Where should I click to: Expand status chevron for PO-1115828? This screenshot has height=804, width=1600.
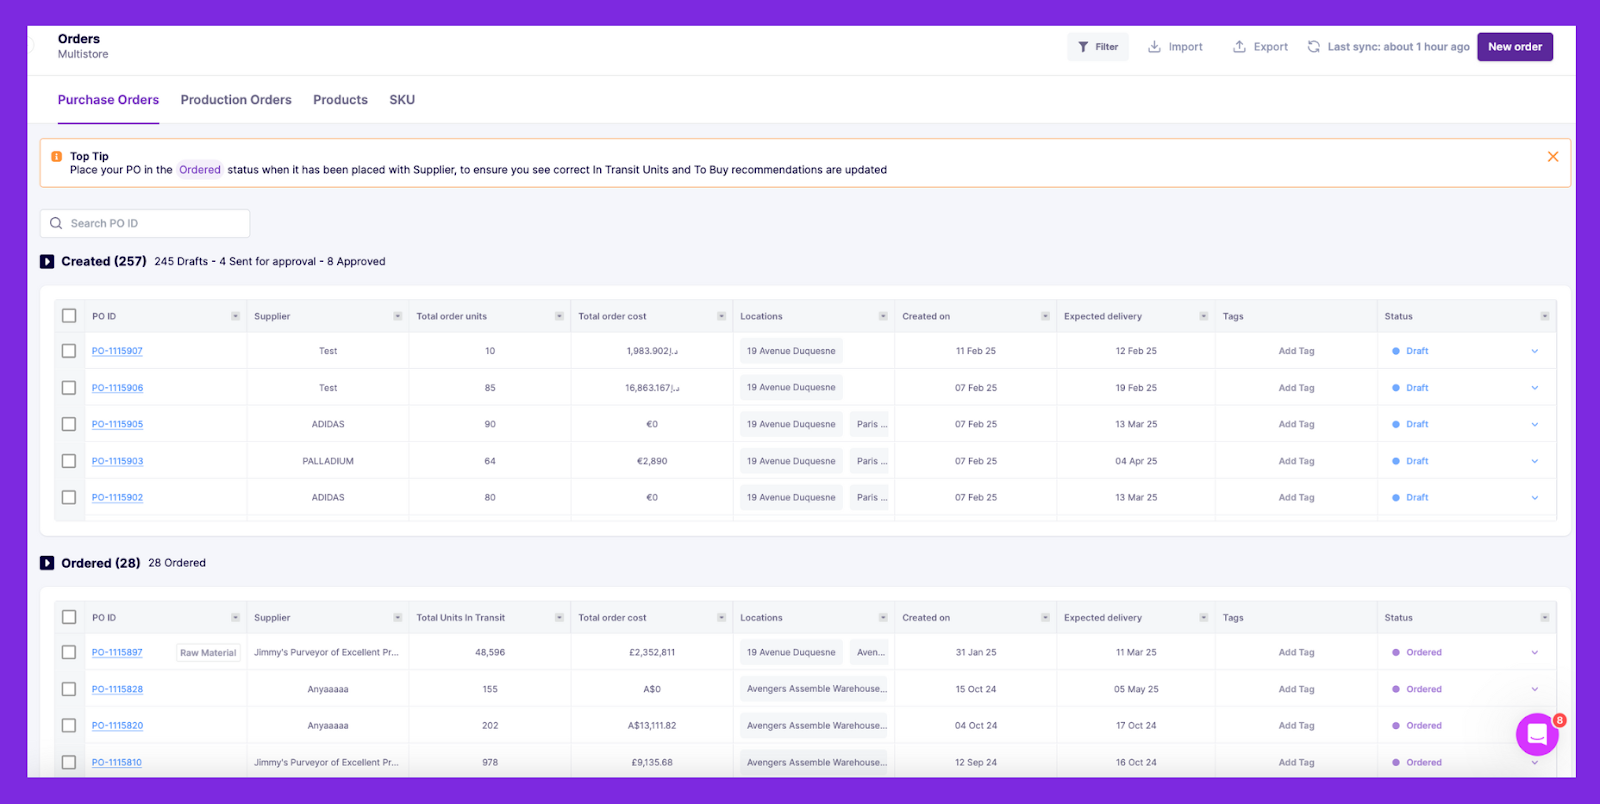(1535, 689)
